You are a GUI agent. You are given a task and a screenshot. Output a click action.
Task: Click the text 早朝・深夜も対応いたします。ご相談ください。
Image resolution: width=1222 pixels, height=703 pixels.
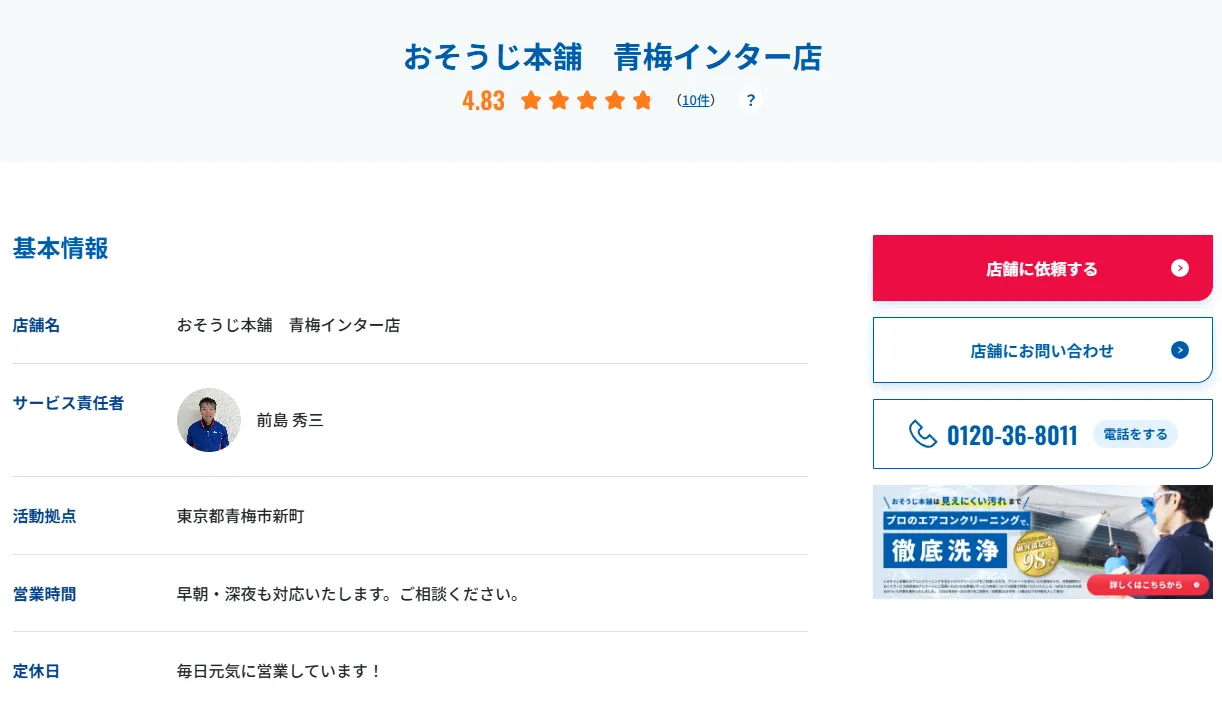point(349,594)
